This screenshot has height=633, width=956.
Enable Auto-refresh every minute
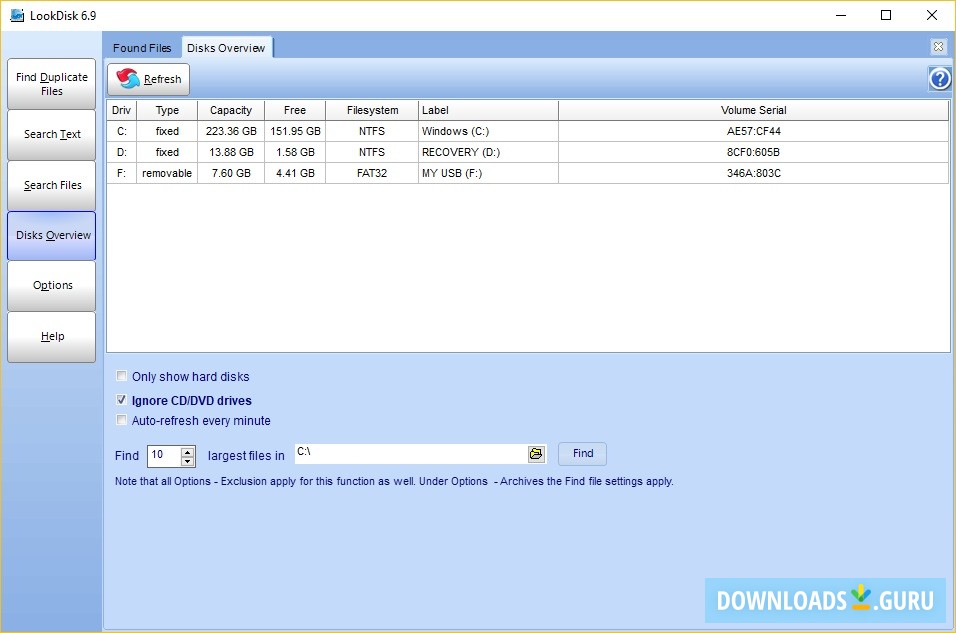[x=121, y=420]
